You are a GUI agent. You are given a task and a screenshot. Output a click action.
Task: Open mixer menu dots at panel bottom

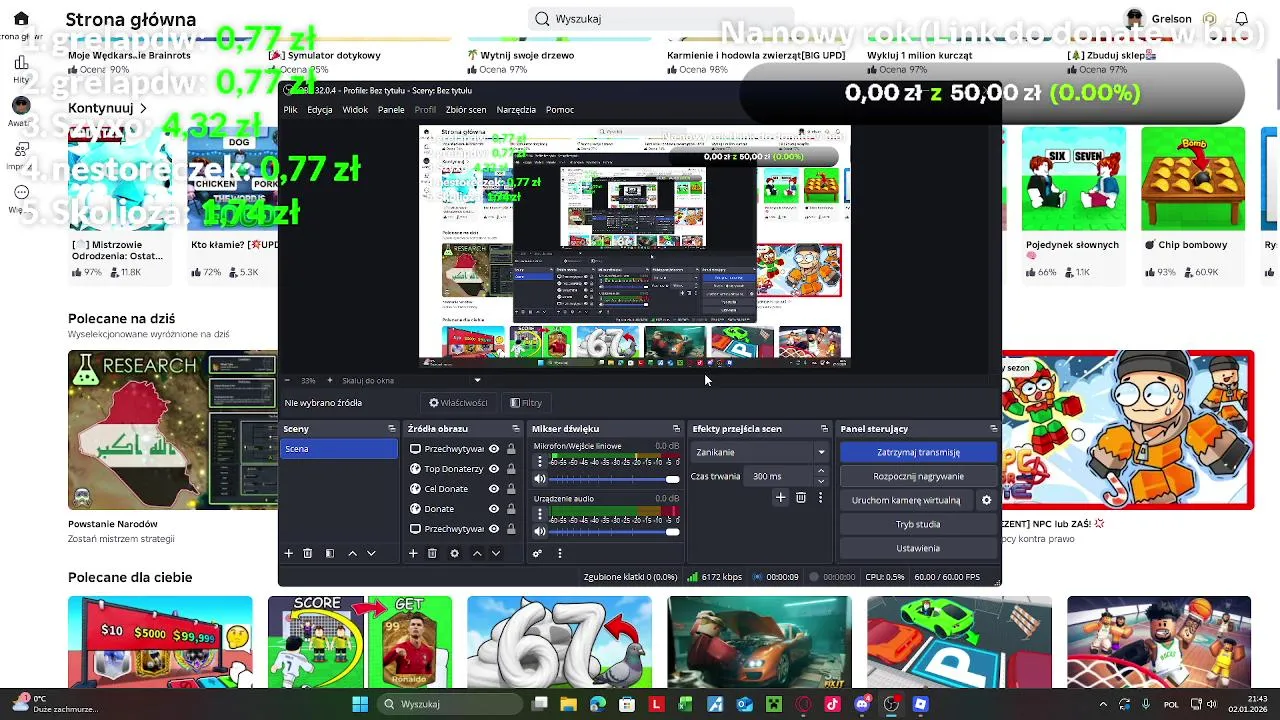pos(560,553)
